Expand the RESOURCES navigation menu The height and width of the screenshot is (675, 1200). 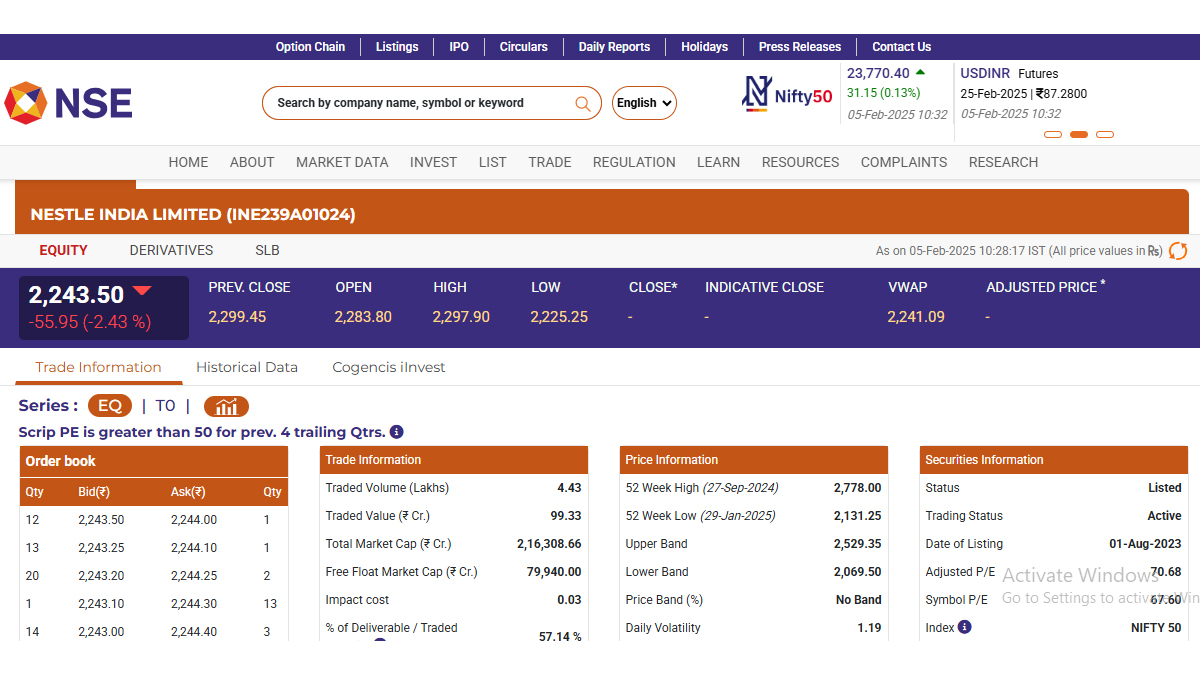tap(800, 162)
